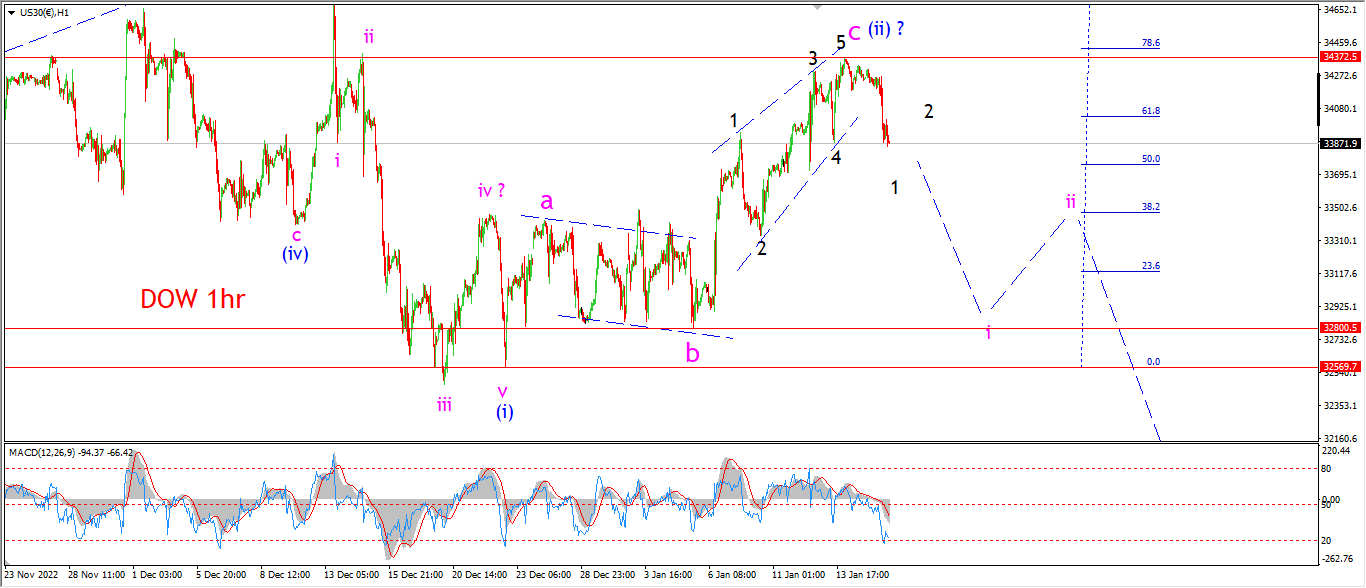Select the 38.2 Fibonacci level label

(1150, 207)
